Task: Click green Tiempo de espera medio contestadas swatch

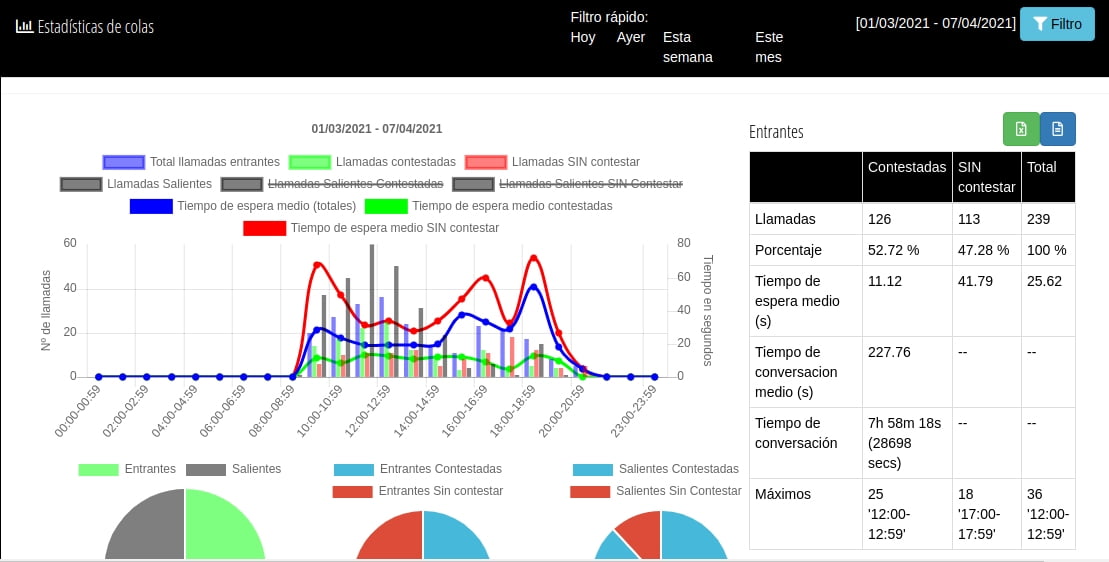Action: (x=386, y=206)
